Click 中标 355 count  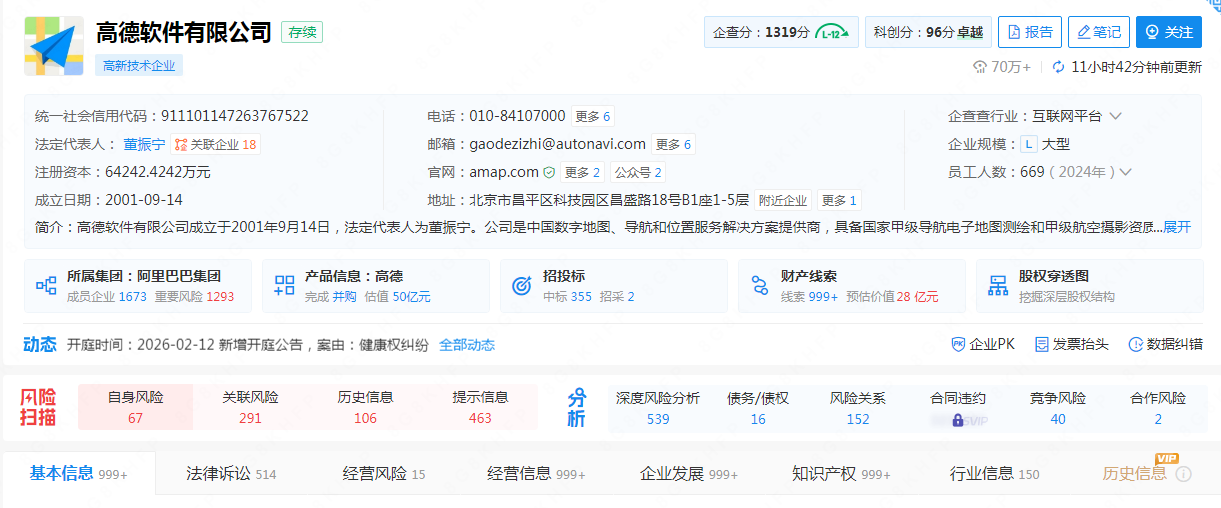567,297
